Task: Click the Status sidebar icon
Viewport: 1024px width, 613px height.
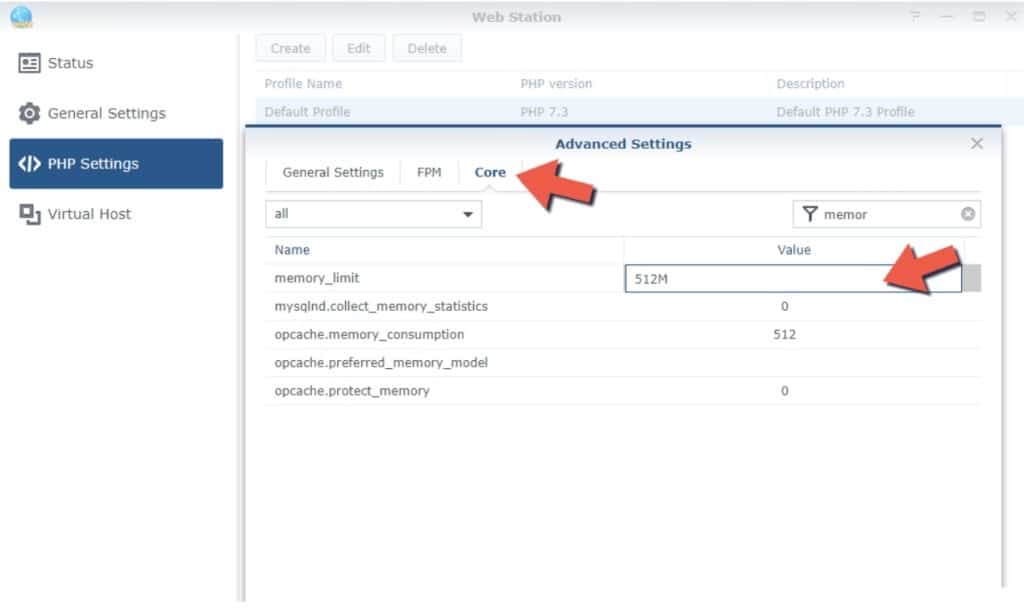Action: click(29, 63)
